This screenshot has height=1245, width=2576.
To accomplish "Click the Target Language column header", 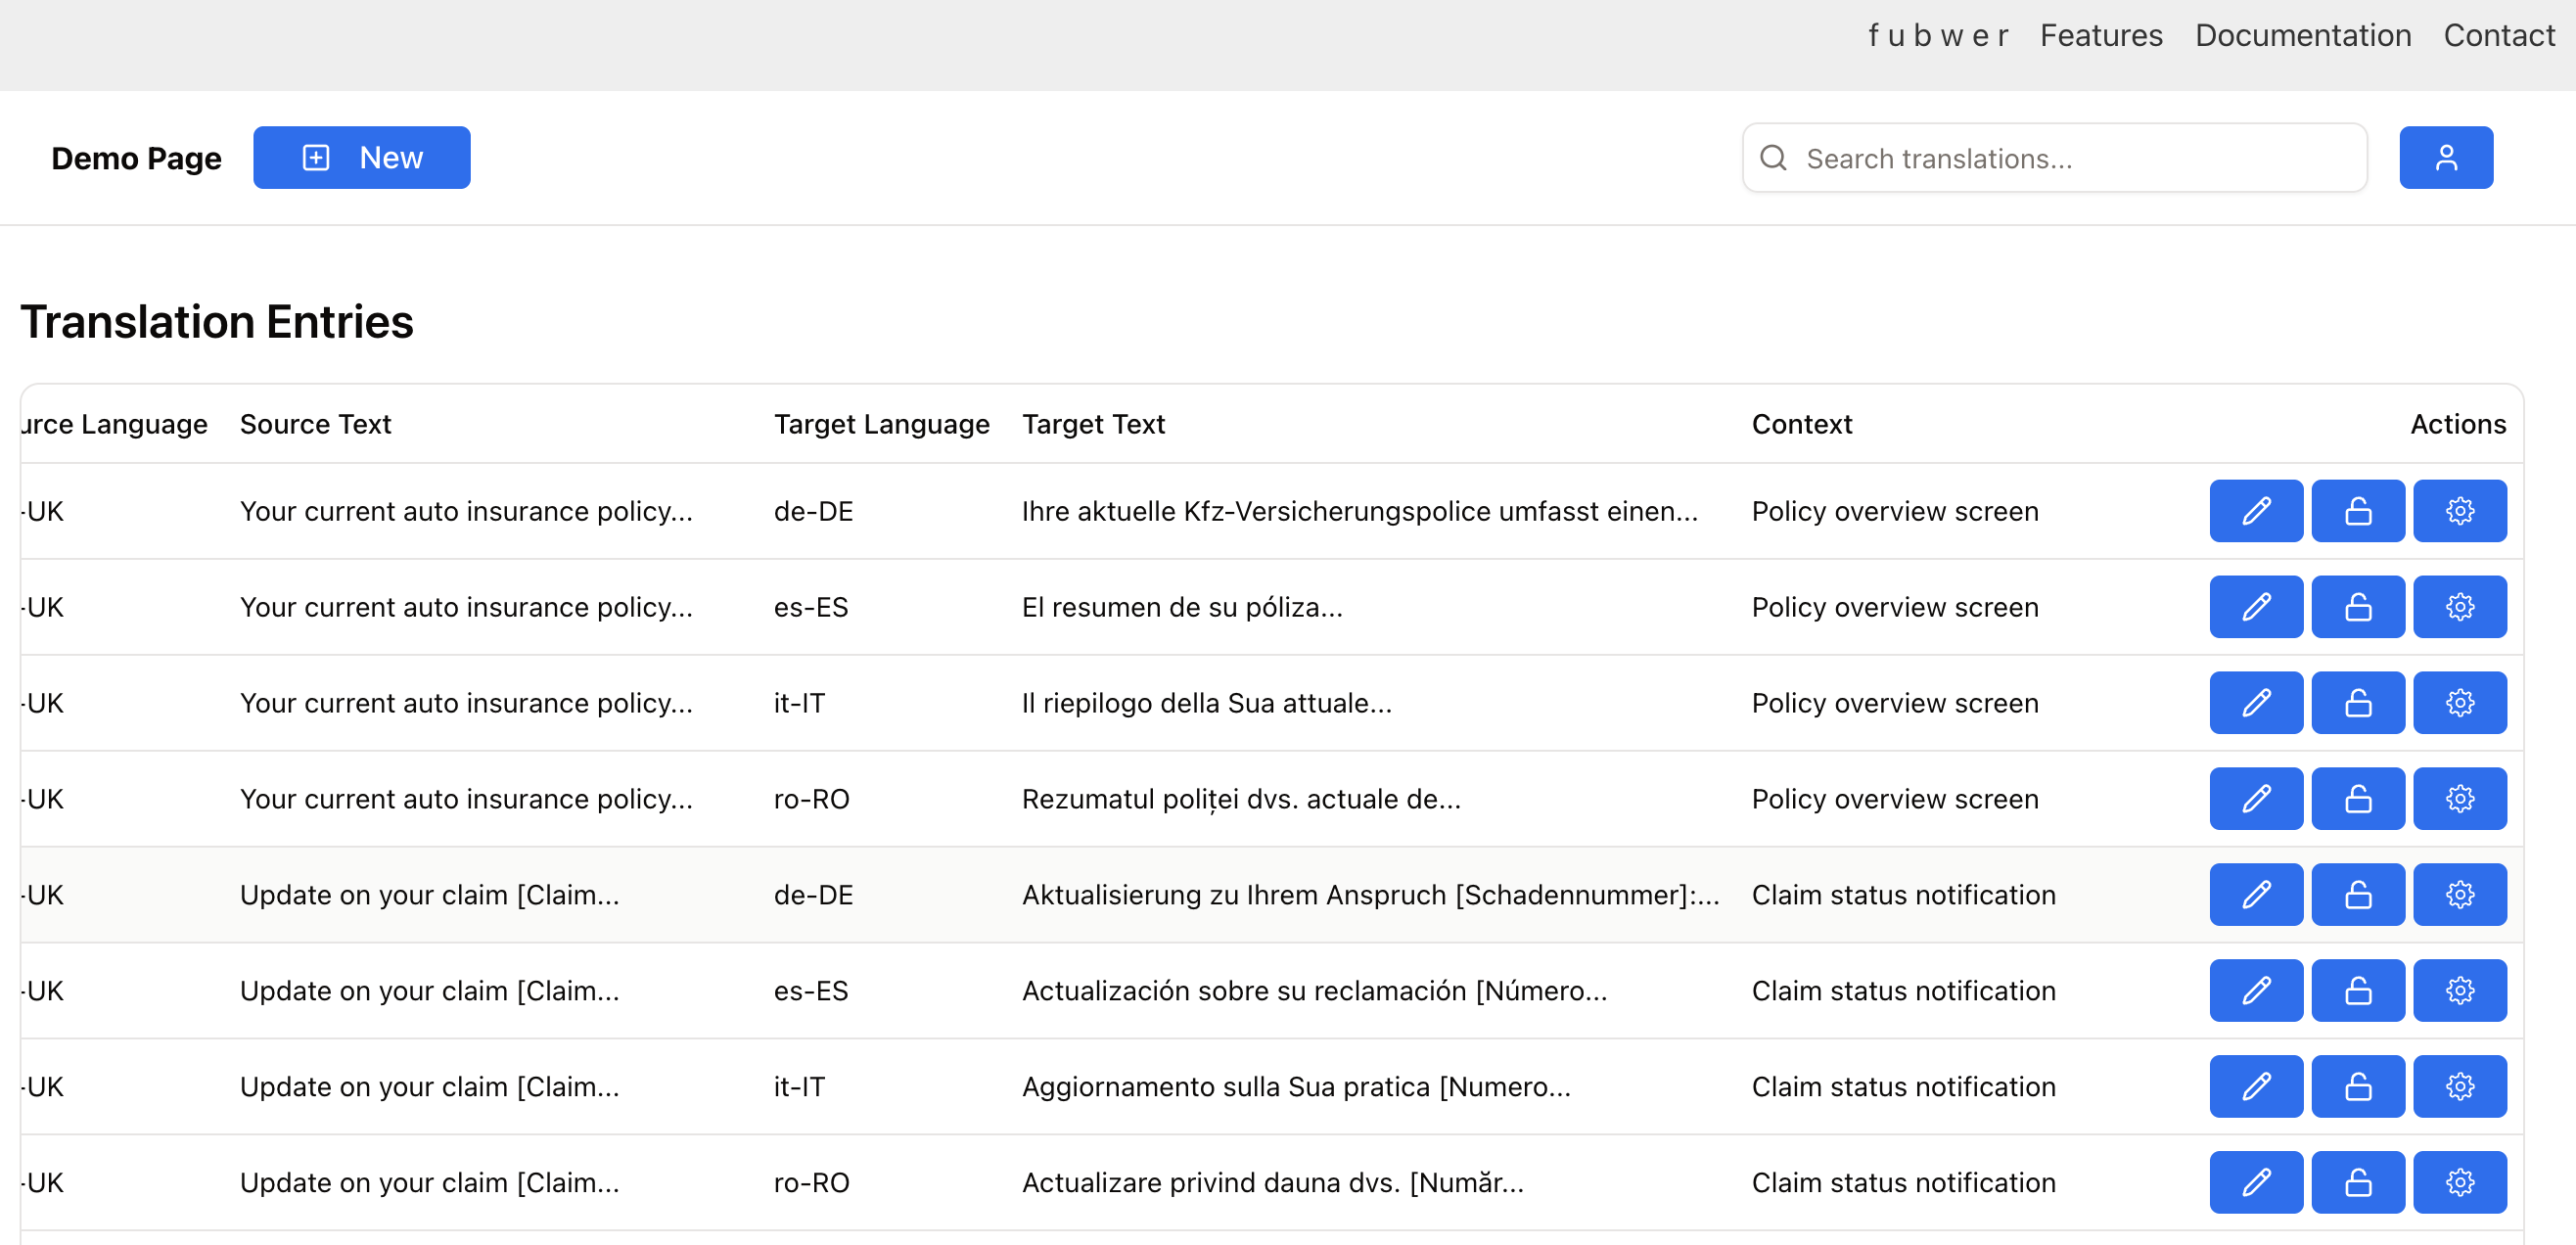I will (x=881, y=424).
